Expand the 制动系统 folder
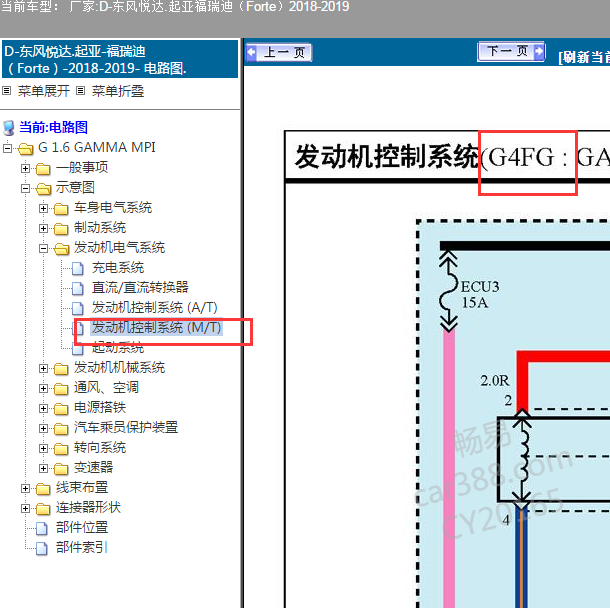 [43, 228]
